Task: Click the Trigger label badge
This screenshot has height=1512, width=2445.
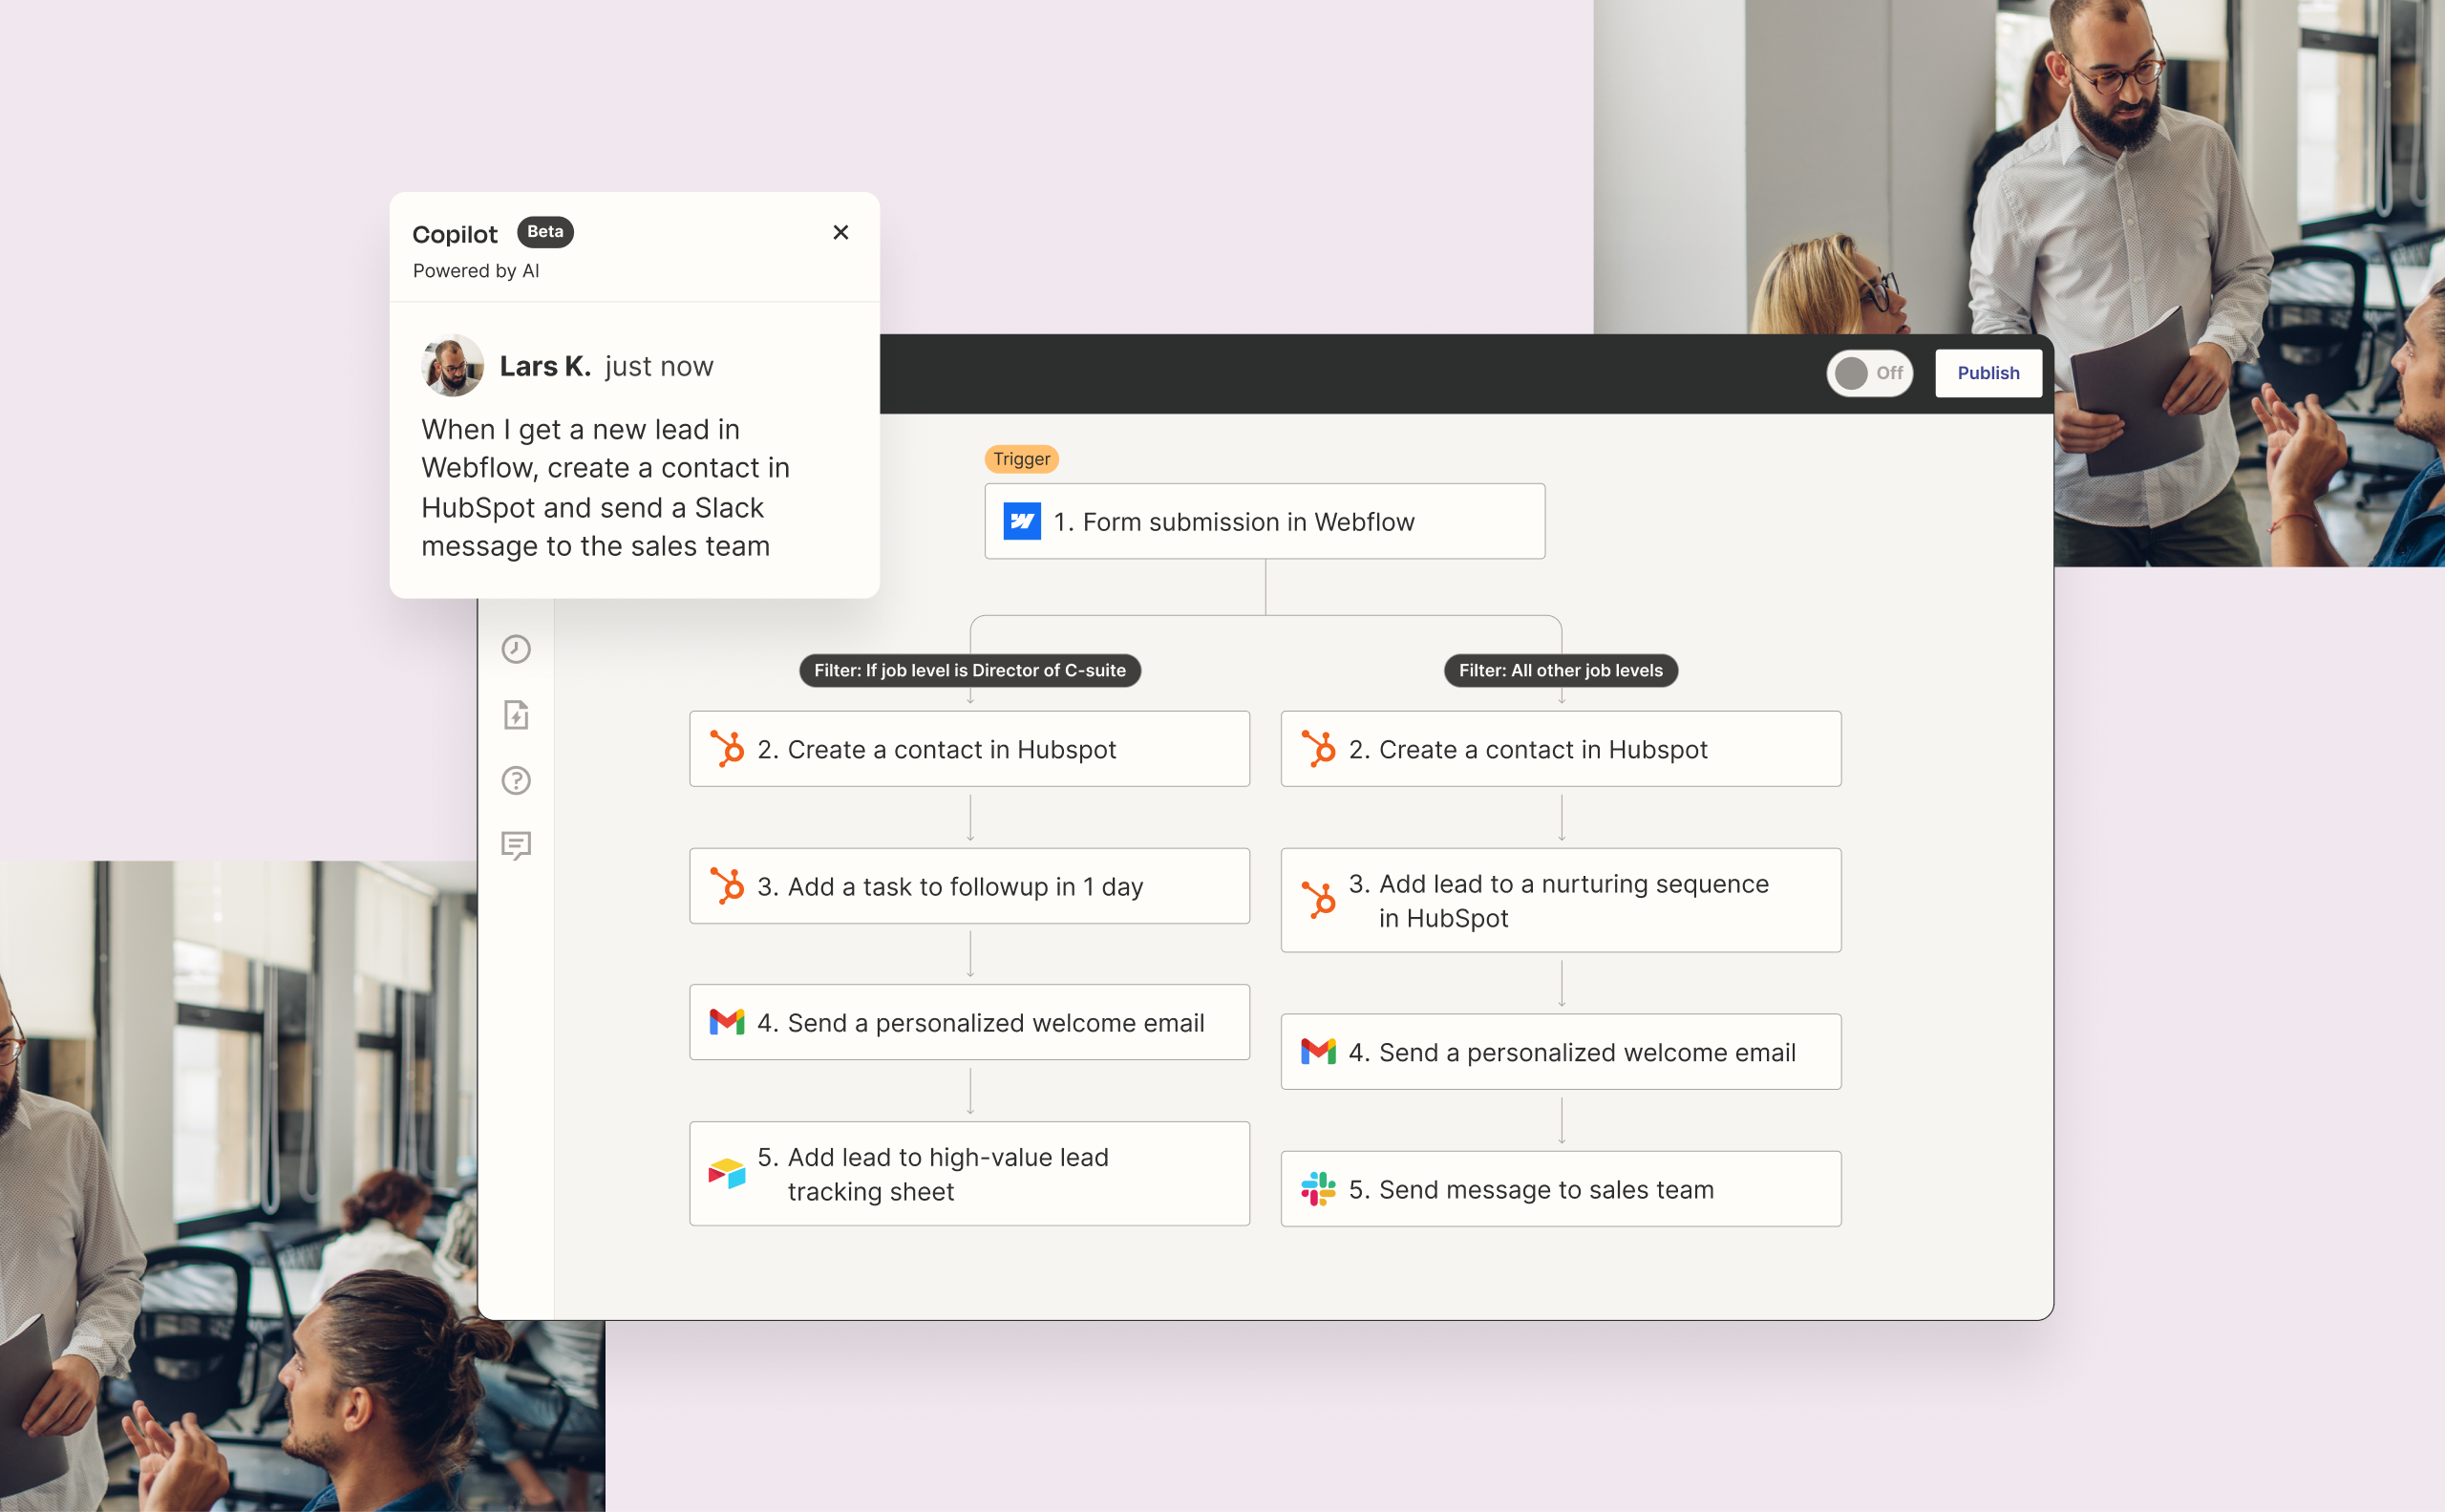Action: pyautogui.click(x=1021, y=459)
